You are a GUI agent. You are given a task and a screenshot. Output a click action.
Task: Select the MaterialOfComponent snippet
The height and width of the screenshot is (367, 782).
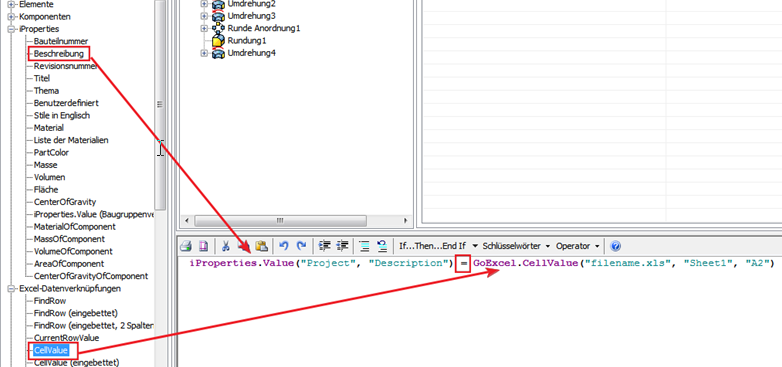[75, 227]
